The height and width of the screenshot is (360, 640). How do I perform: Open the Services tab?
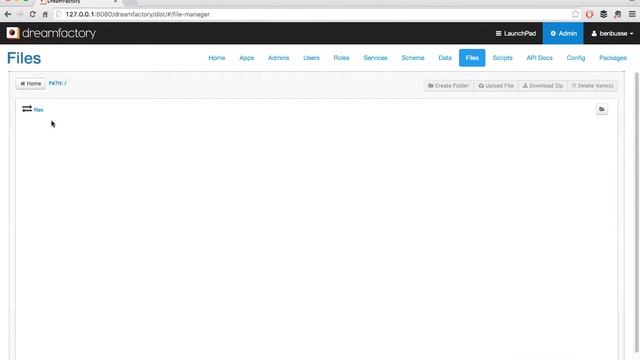pos(375,58)
